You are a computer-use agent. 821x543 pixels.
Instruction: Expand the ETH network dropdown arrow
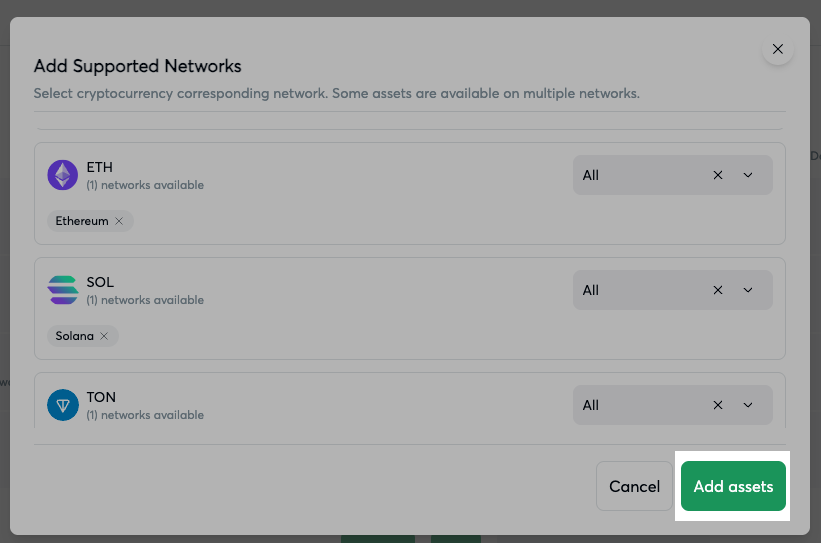coord(748,175)
